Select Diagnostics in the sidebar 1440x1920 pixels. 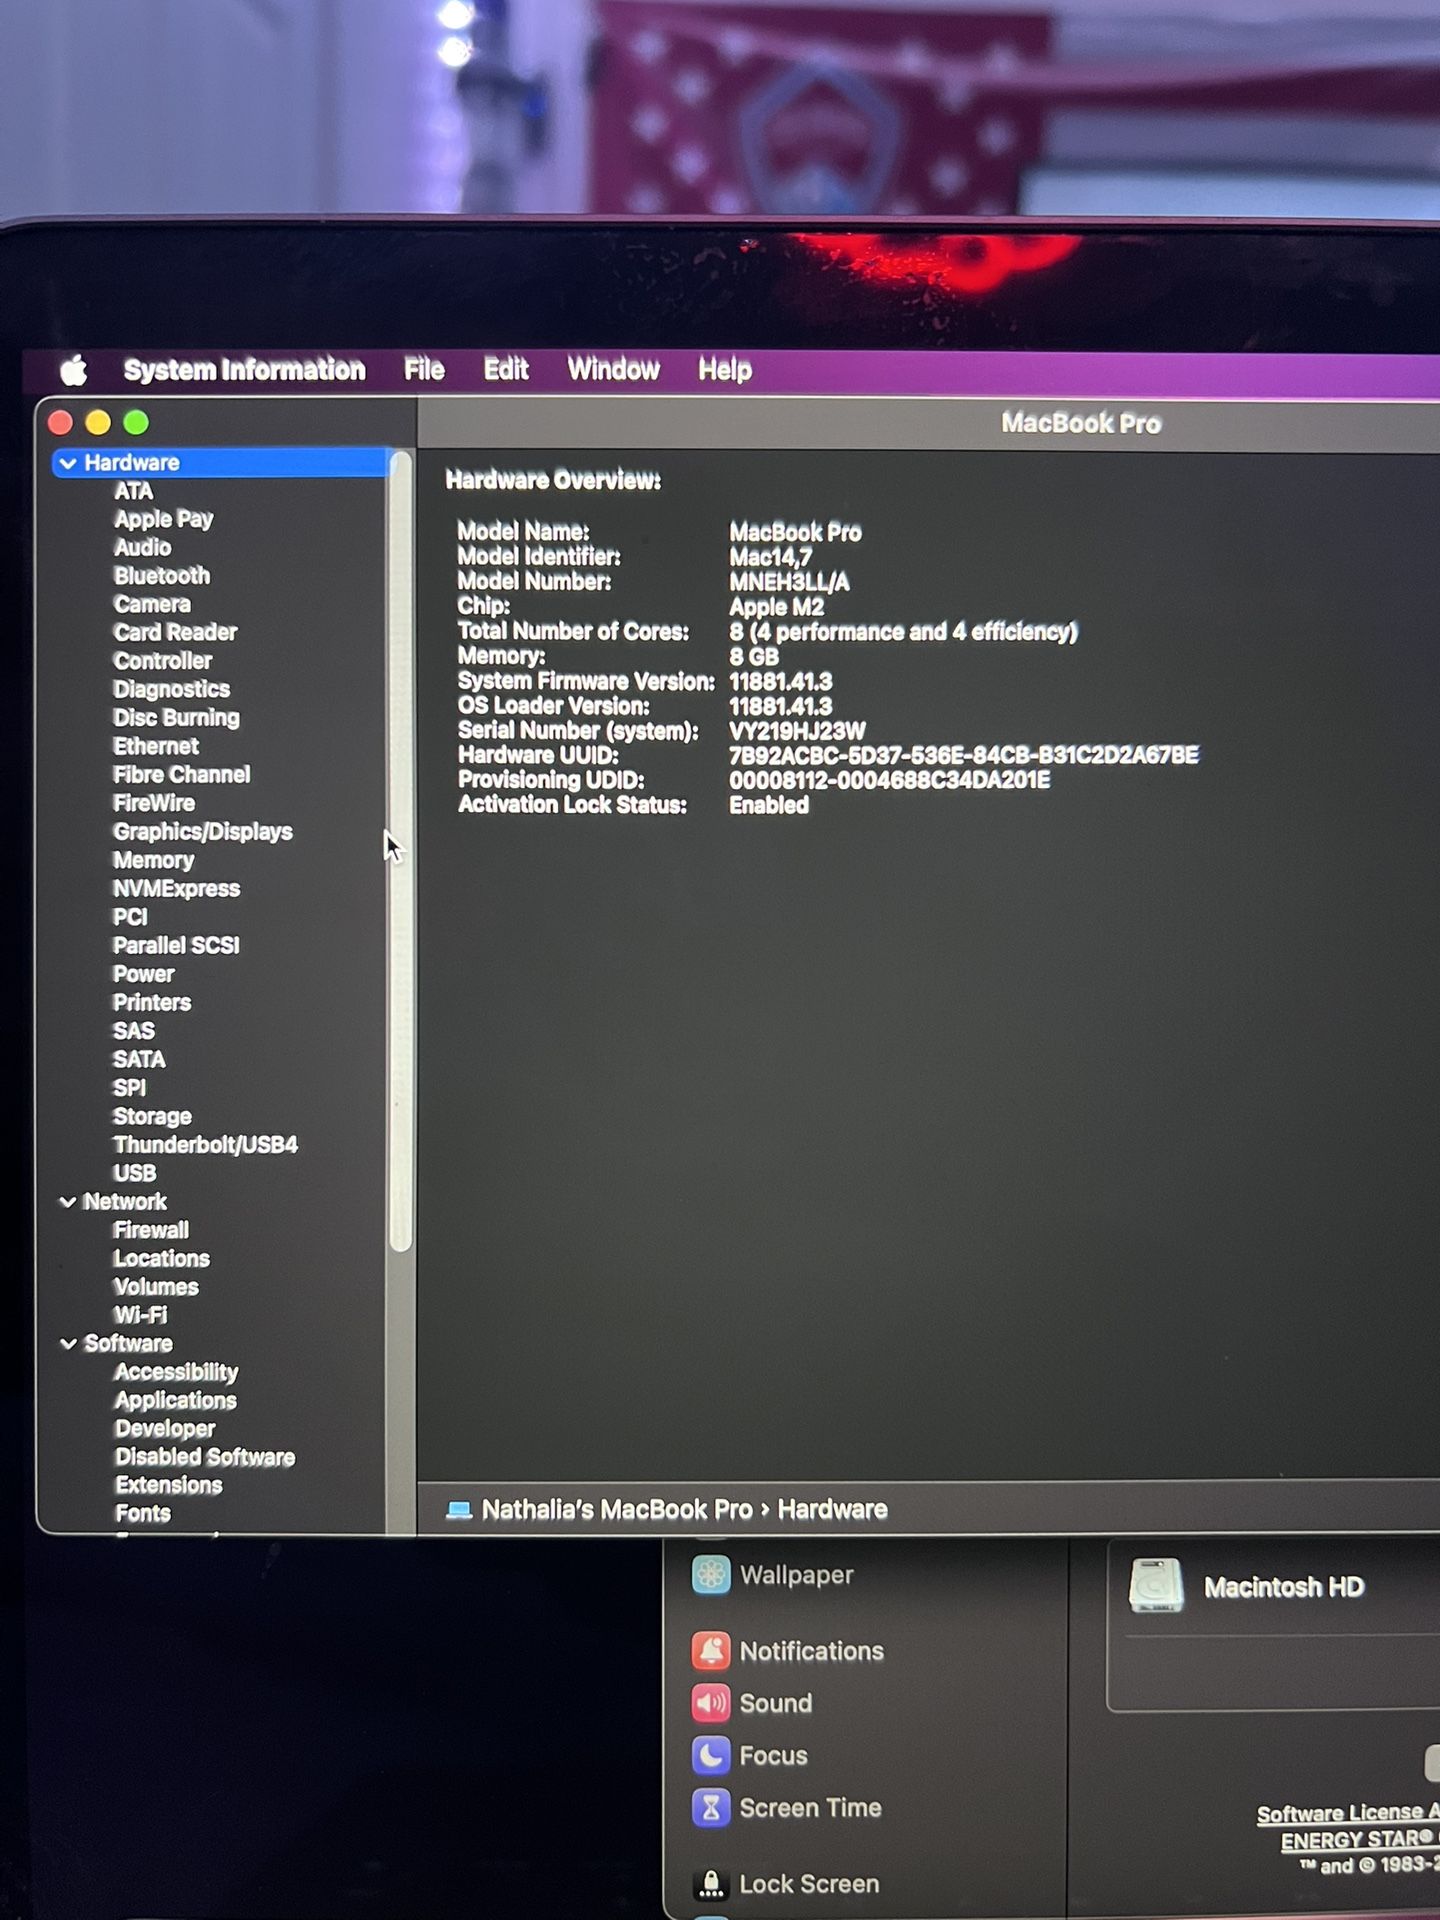coord(172,689)
